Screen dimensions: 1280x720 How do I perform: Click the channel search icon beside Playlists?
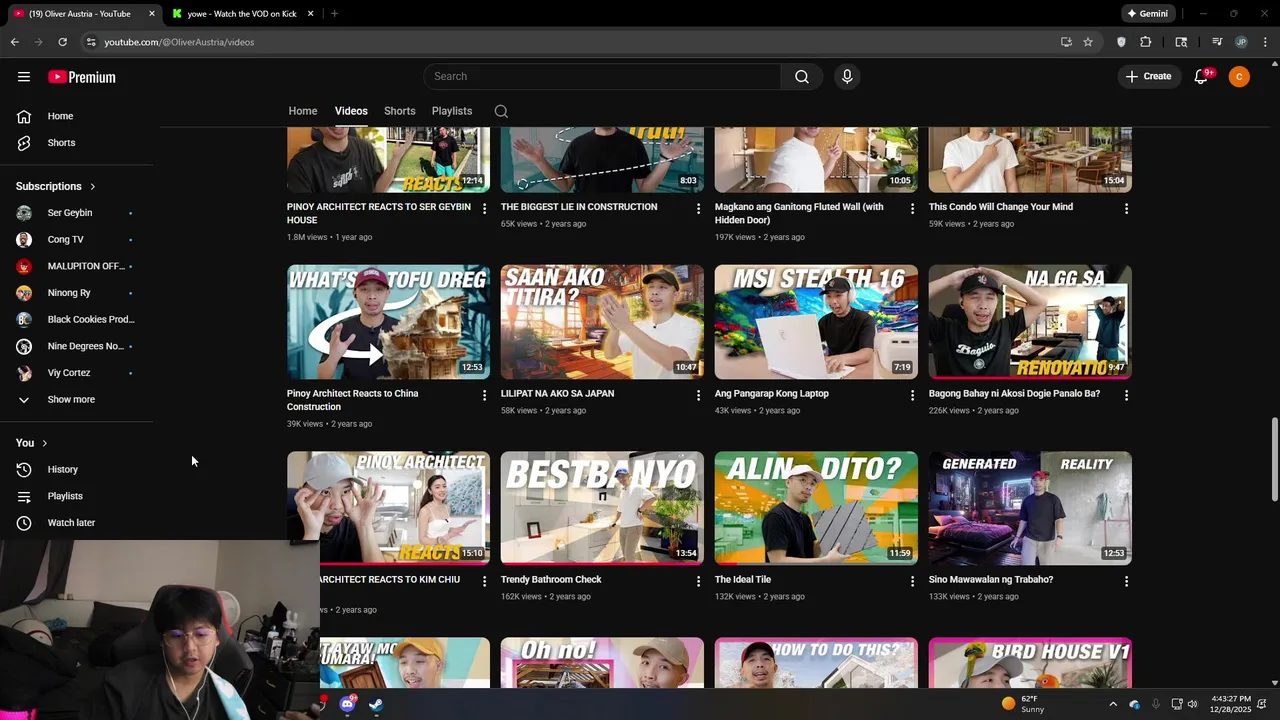click(x=501, y=111)
